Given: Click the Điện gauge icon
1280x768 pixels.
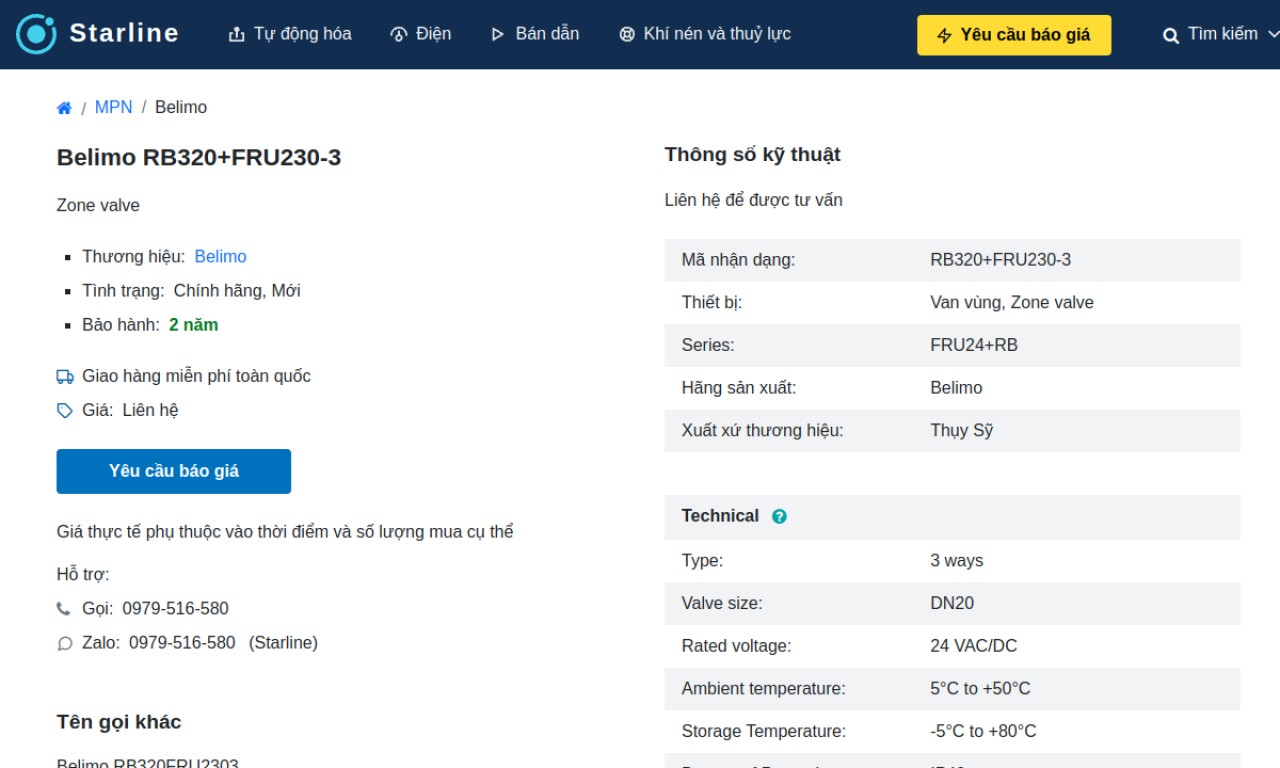Looking at the screenshot, I should (398, 35).
